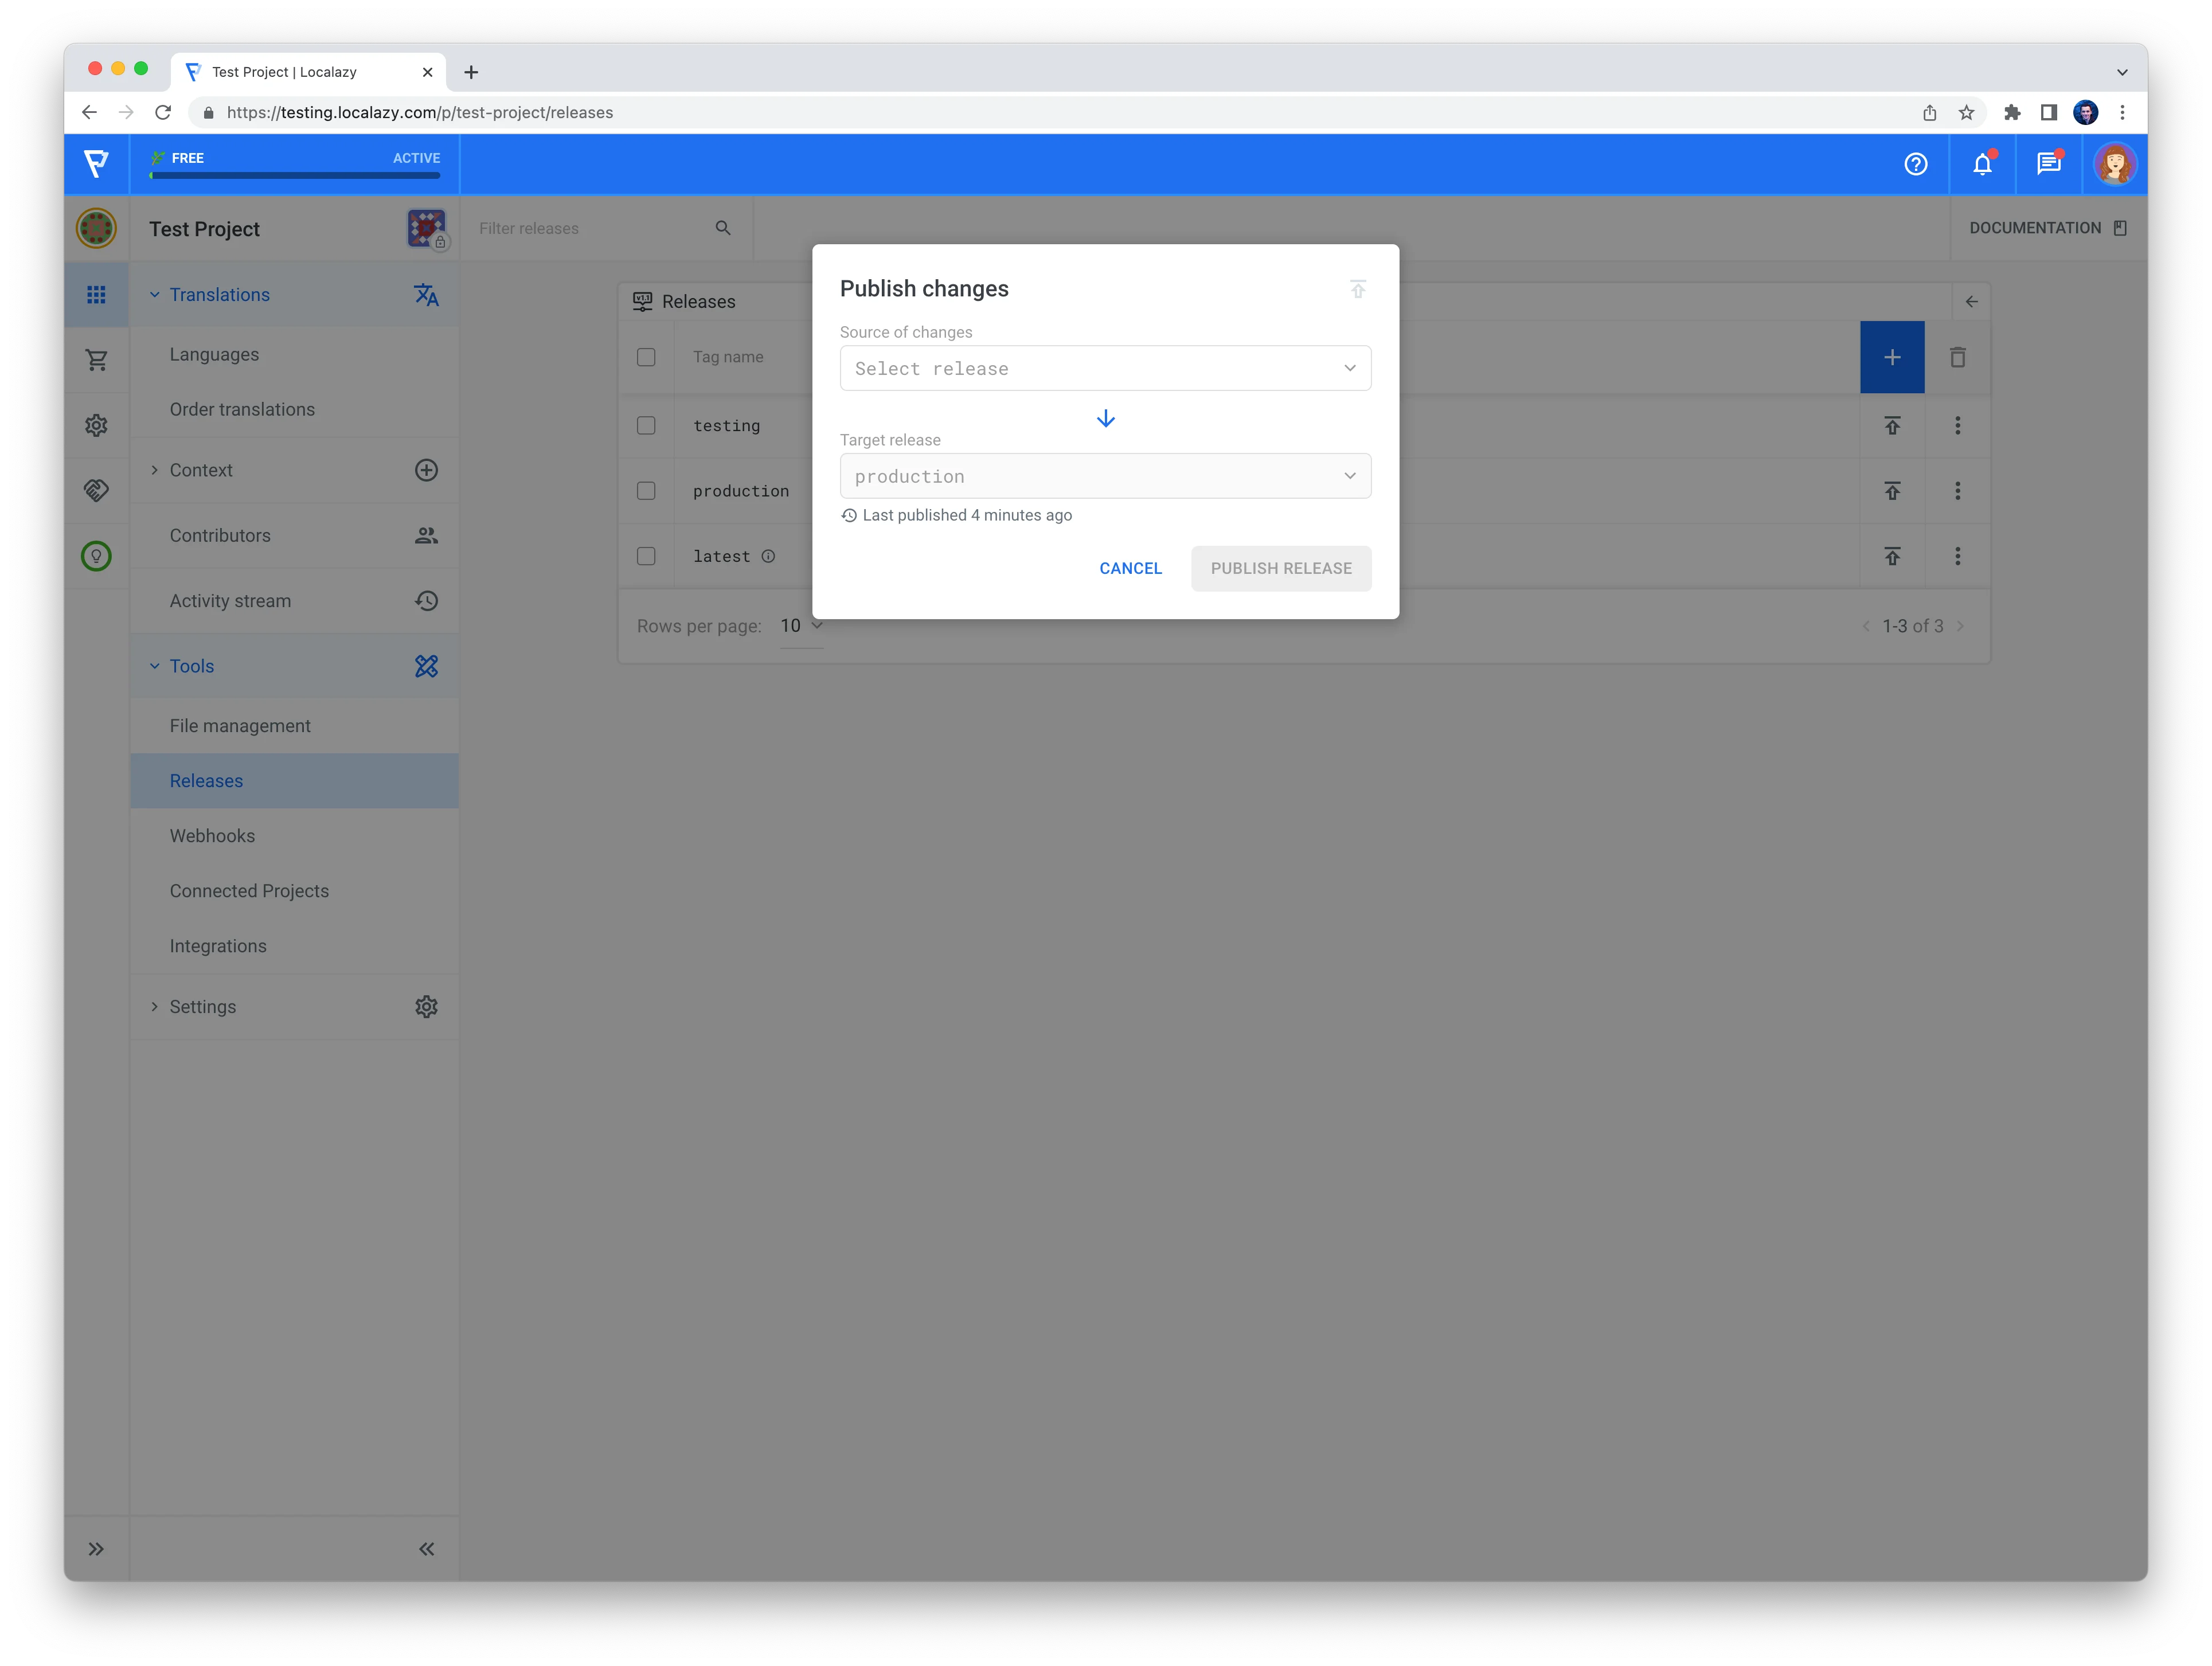2212x1666 pixels.
Task: Tick the production release checkbox
Action: 646,491
